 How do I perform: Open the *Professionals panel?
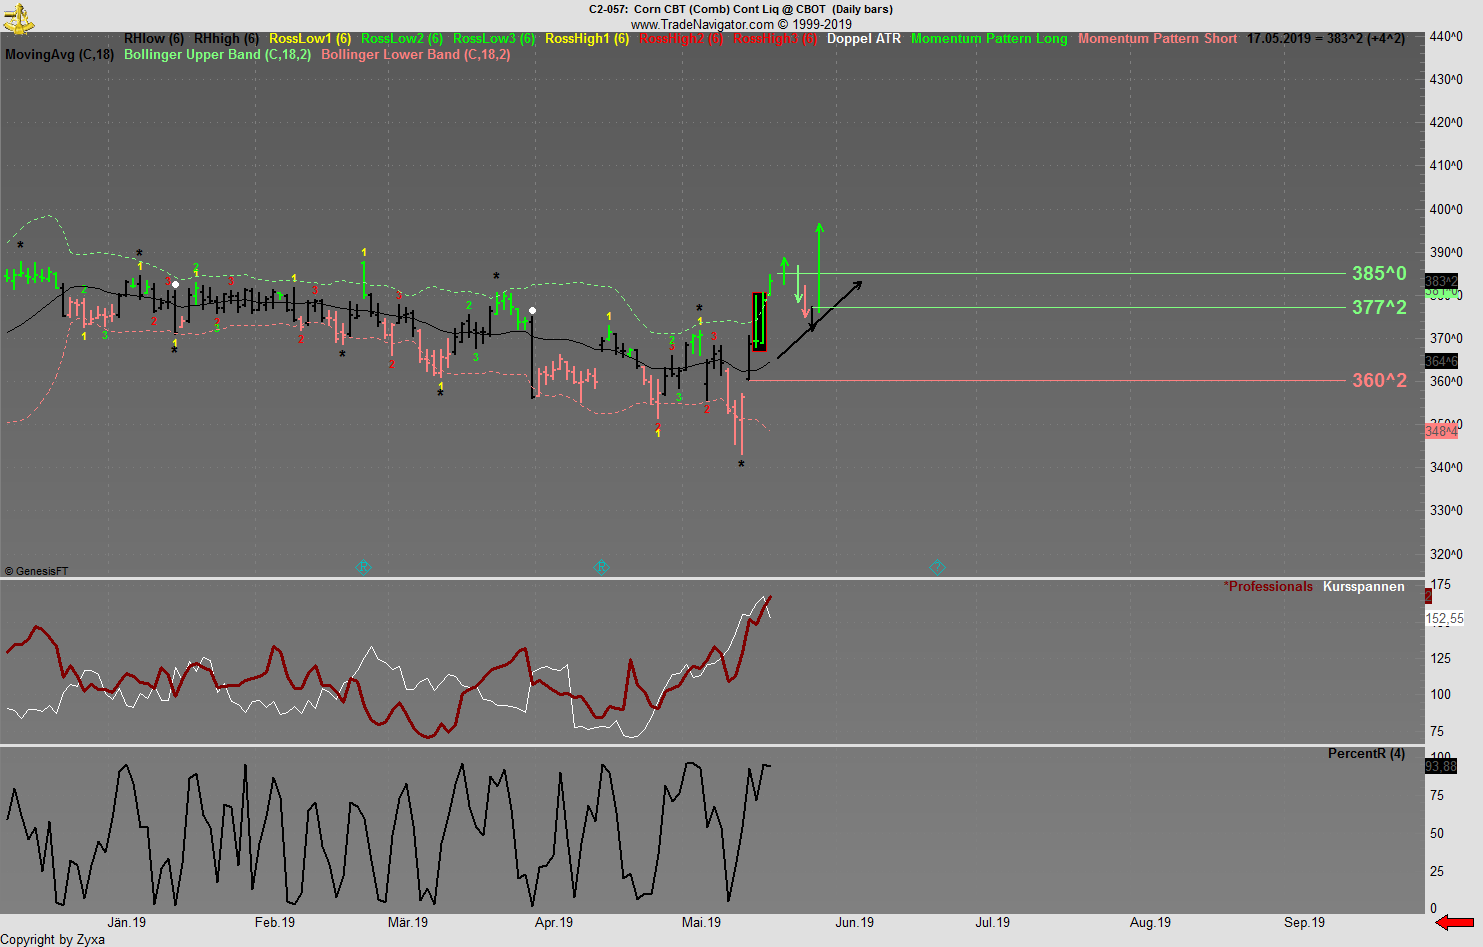pos(1267,586)
